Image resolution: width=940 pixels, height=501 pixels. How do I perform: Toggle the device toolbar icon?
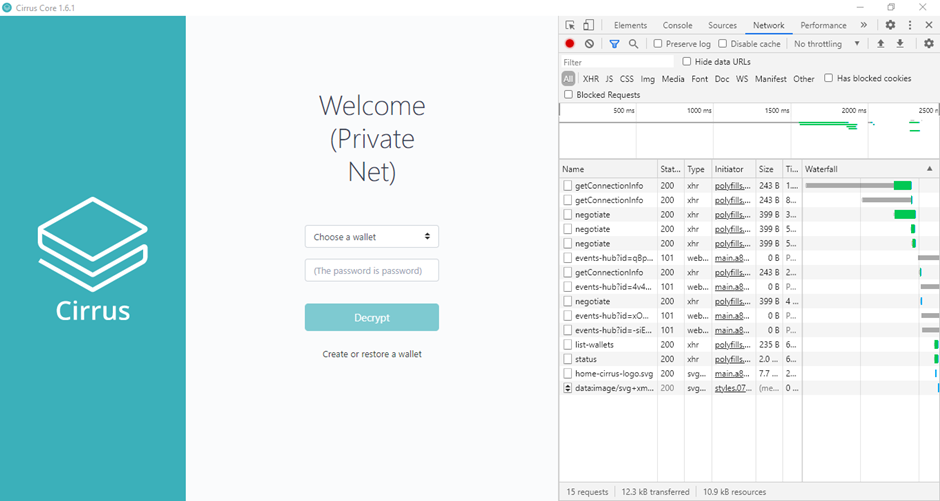point(589,25)
